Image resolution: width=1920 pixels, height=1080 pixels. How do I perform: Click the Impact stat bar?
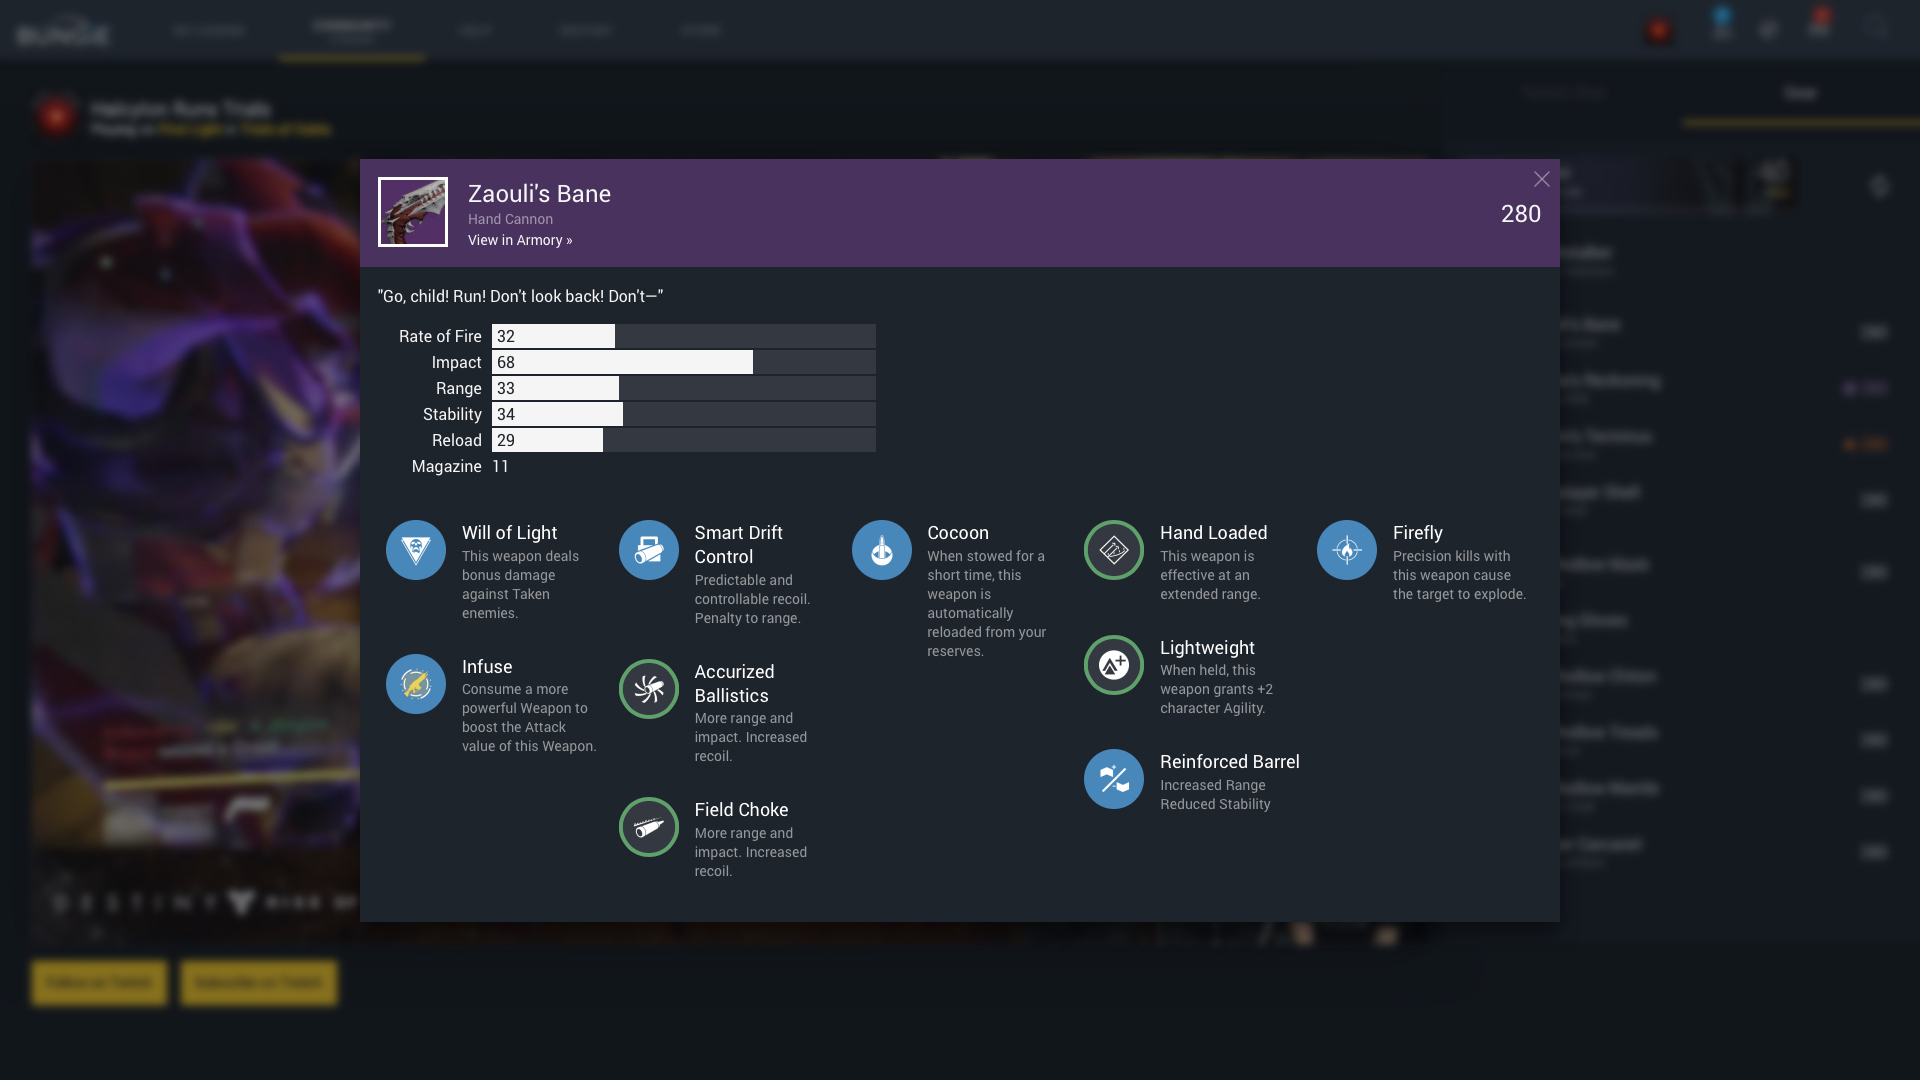[x=683, y=362]
